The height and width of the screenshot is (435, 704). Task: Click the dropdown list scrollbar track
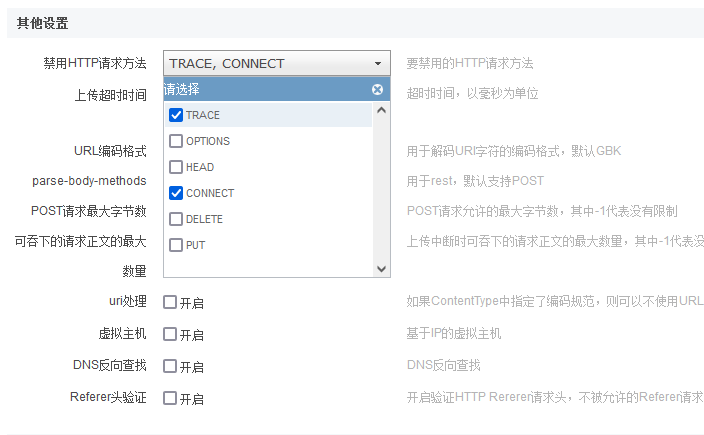point(382,189)
